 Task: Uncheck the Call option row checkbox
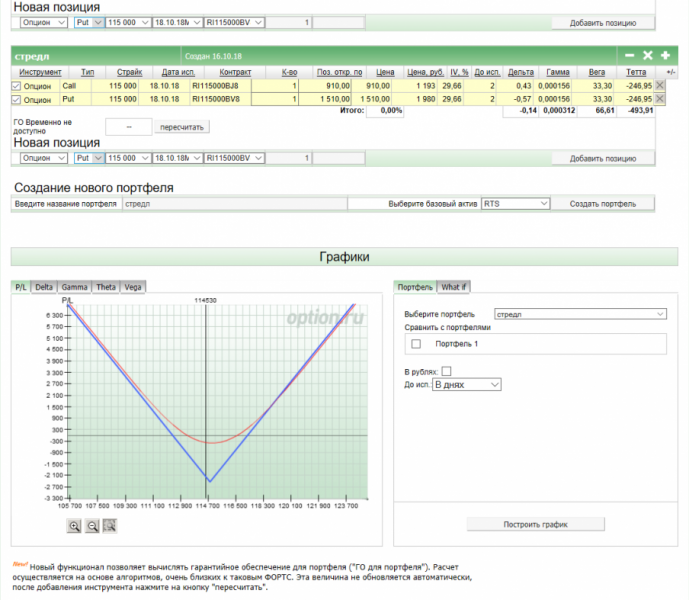pyautogui.click(x=15, y=87)
